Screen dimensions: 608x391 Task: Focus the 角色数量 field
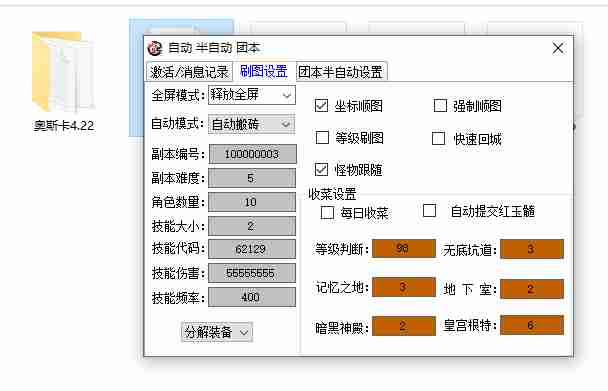[252, 202]
